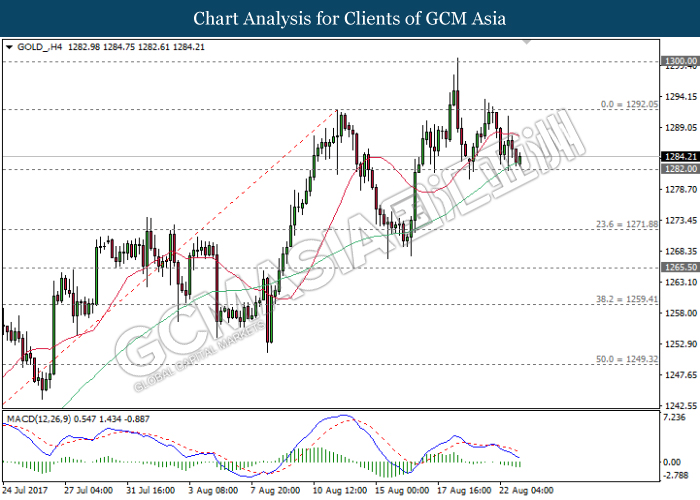Screen dimensions: 700x500
Task: Click the 24 Jul 2017 date label
Action: pos(25,490)
